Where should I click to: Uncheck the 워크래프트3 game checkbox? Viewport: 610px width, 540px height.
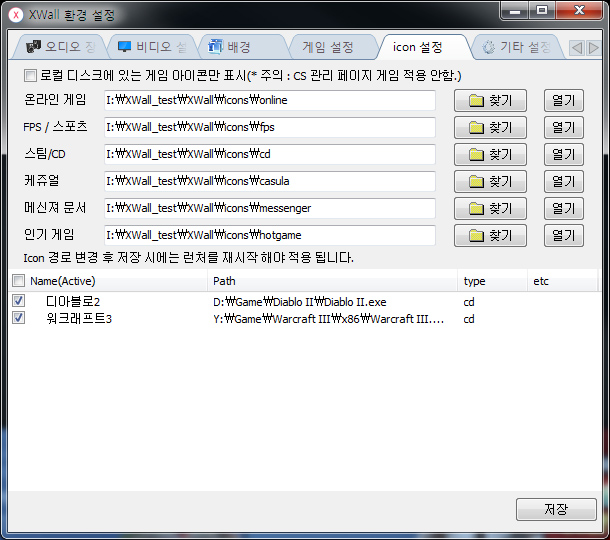click(x=18, y=318)
